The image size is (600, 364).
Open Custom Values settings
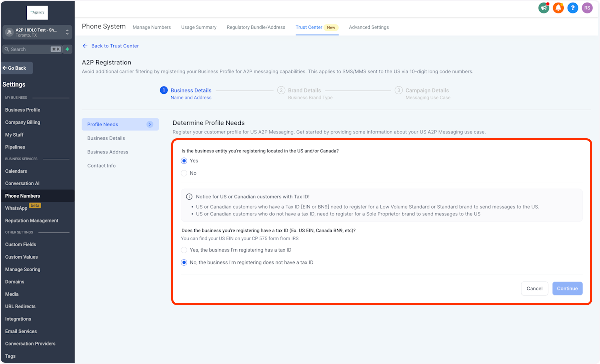(x=21, y=257)
